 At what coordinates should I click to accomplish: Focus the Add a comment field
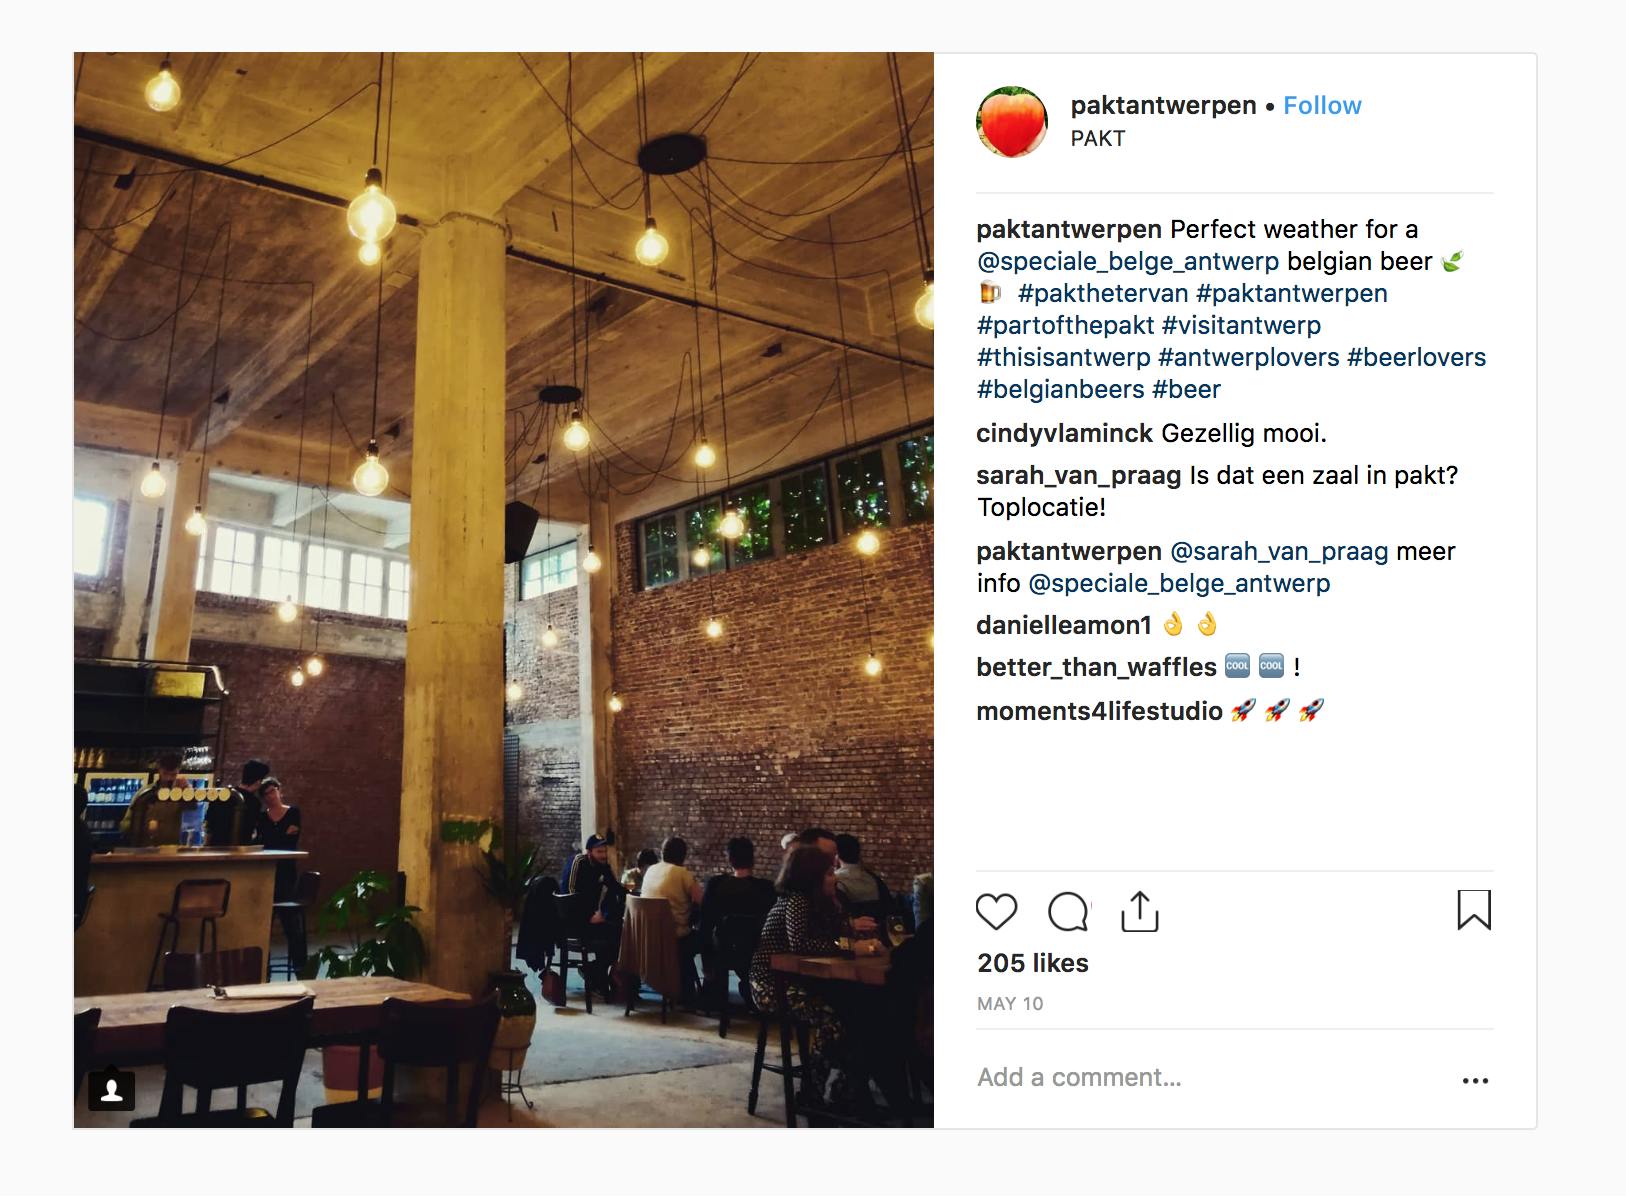point(1210,1077)
